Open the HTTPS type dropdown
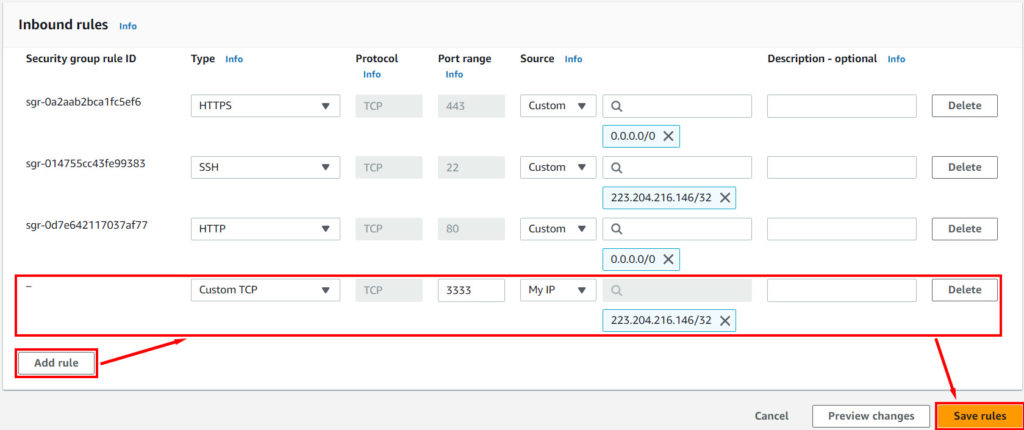The image size is (1024, 430). point(265,106)
